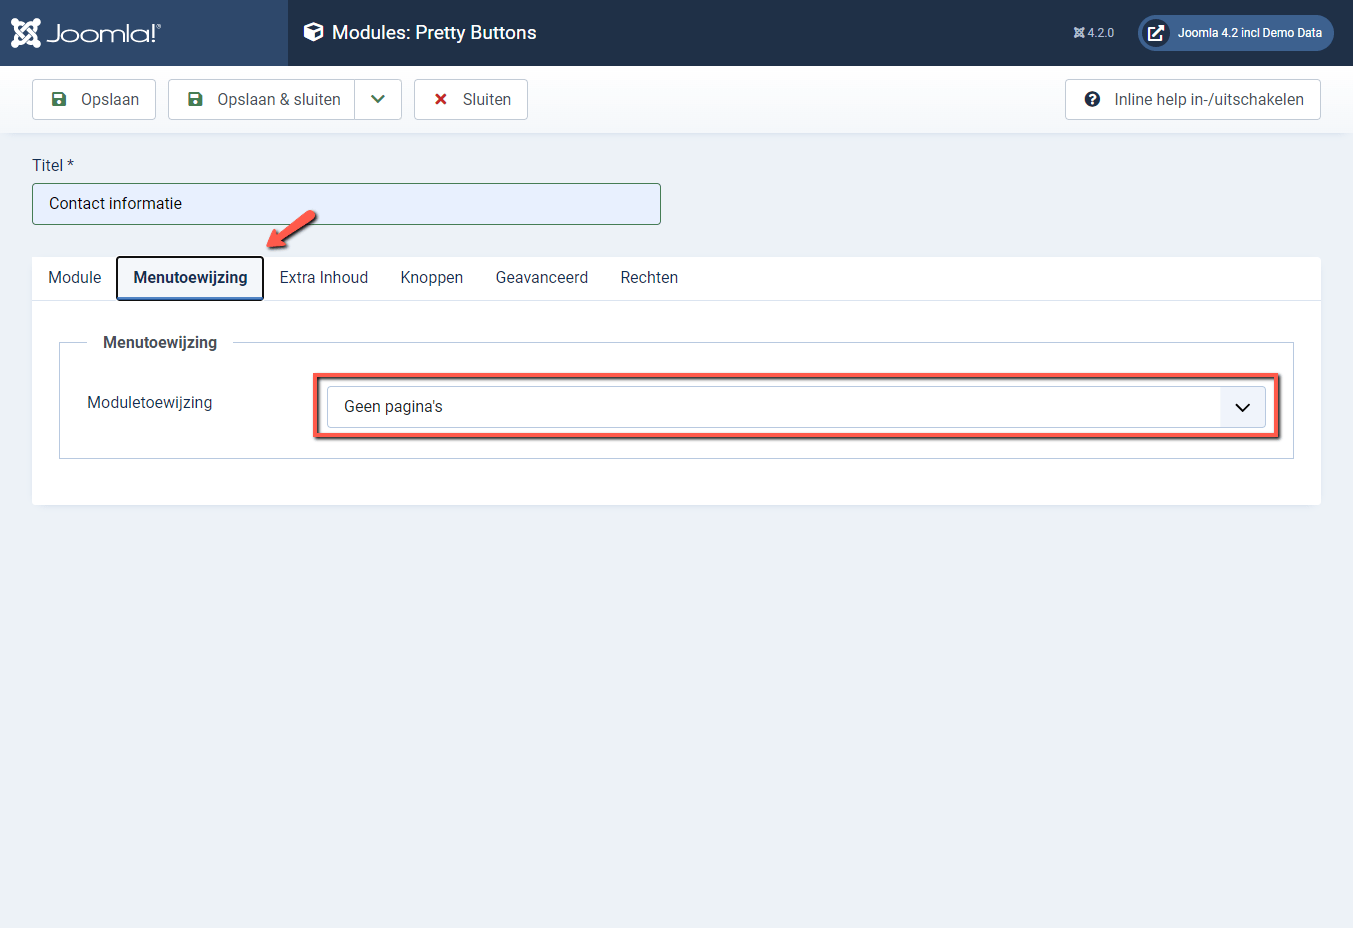Click the save icon inside the Opslaan button
Screen dimensions: 1353x928
[x=61, y=99]
